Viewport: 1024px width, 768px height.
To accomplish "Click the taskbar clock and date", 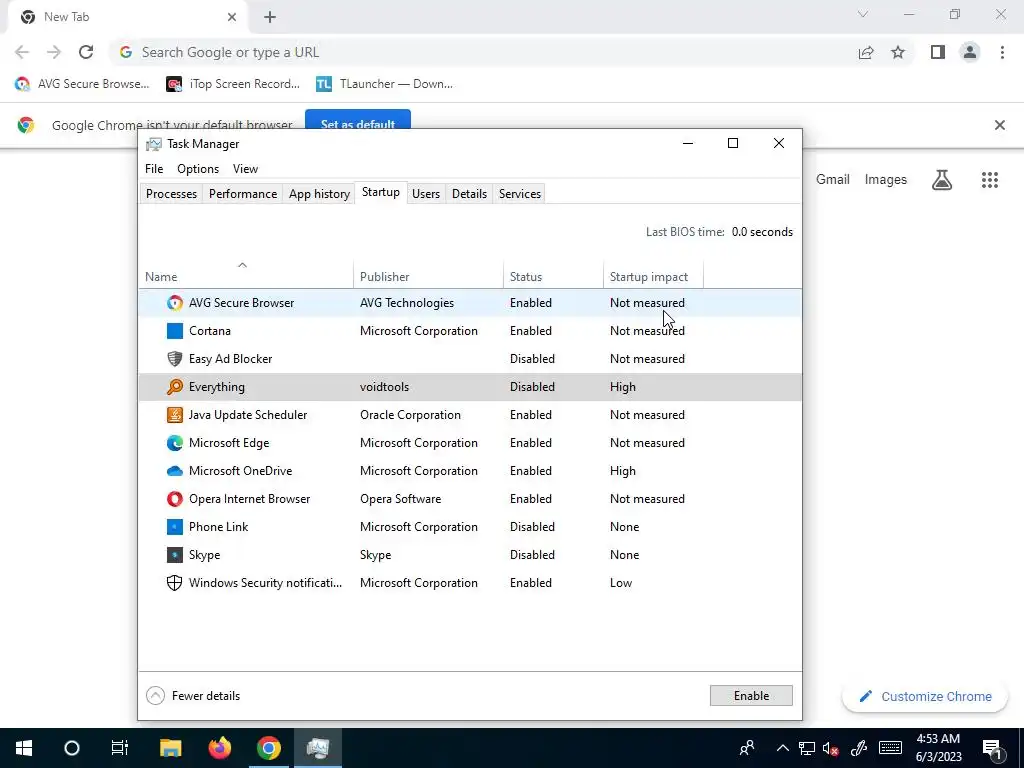I will pyautogui.click(x=938, y=748).
